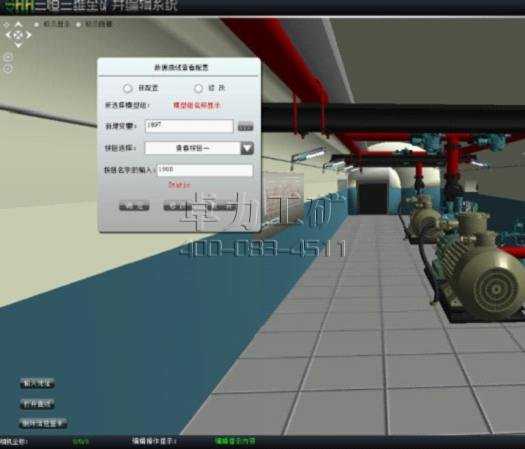Click the lower circular icon under navigation pad

click(x=8, y=69)
